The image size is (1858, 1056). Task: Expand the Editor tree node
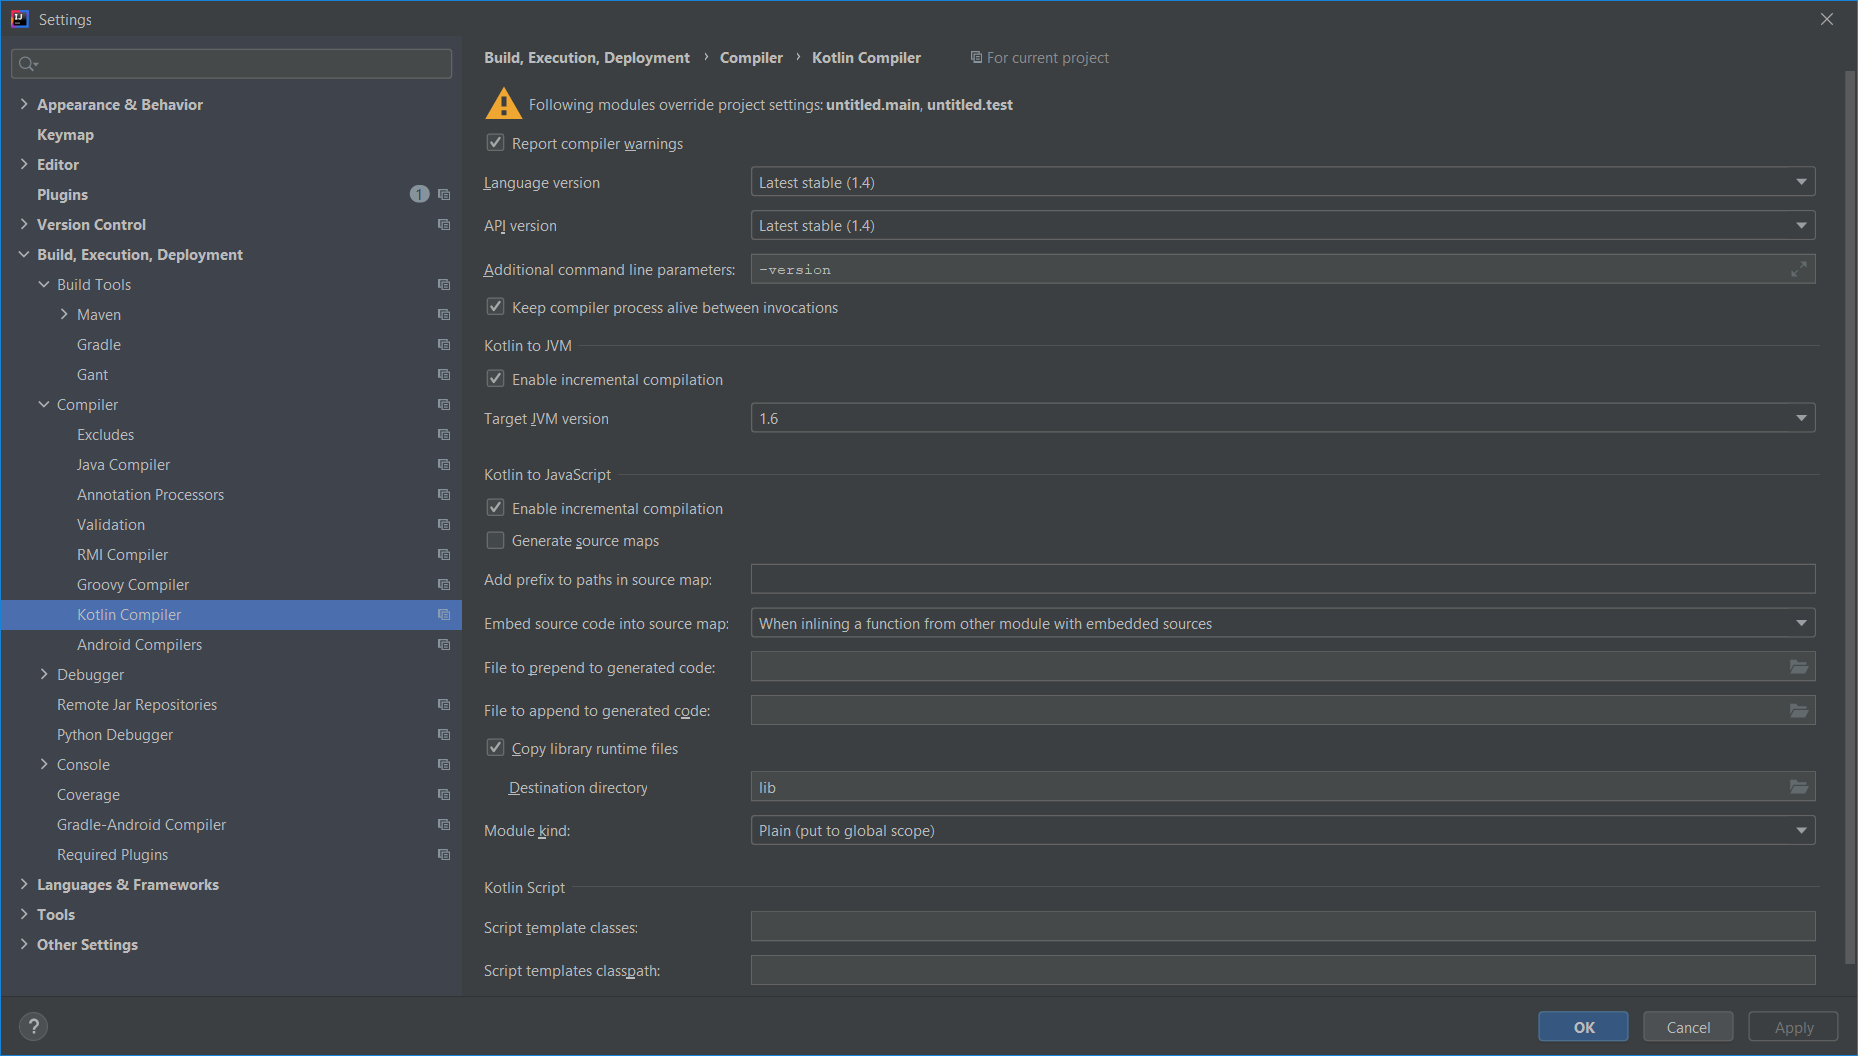click(24, 164)
